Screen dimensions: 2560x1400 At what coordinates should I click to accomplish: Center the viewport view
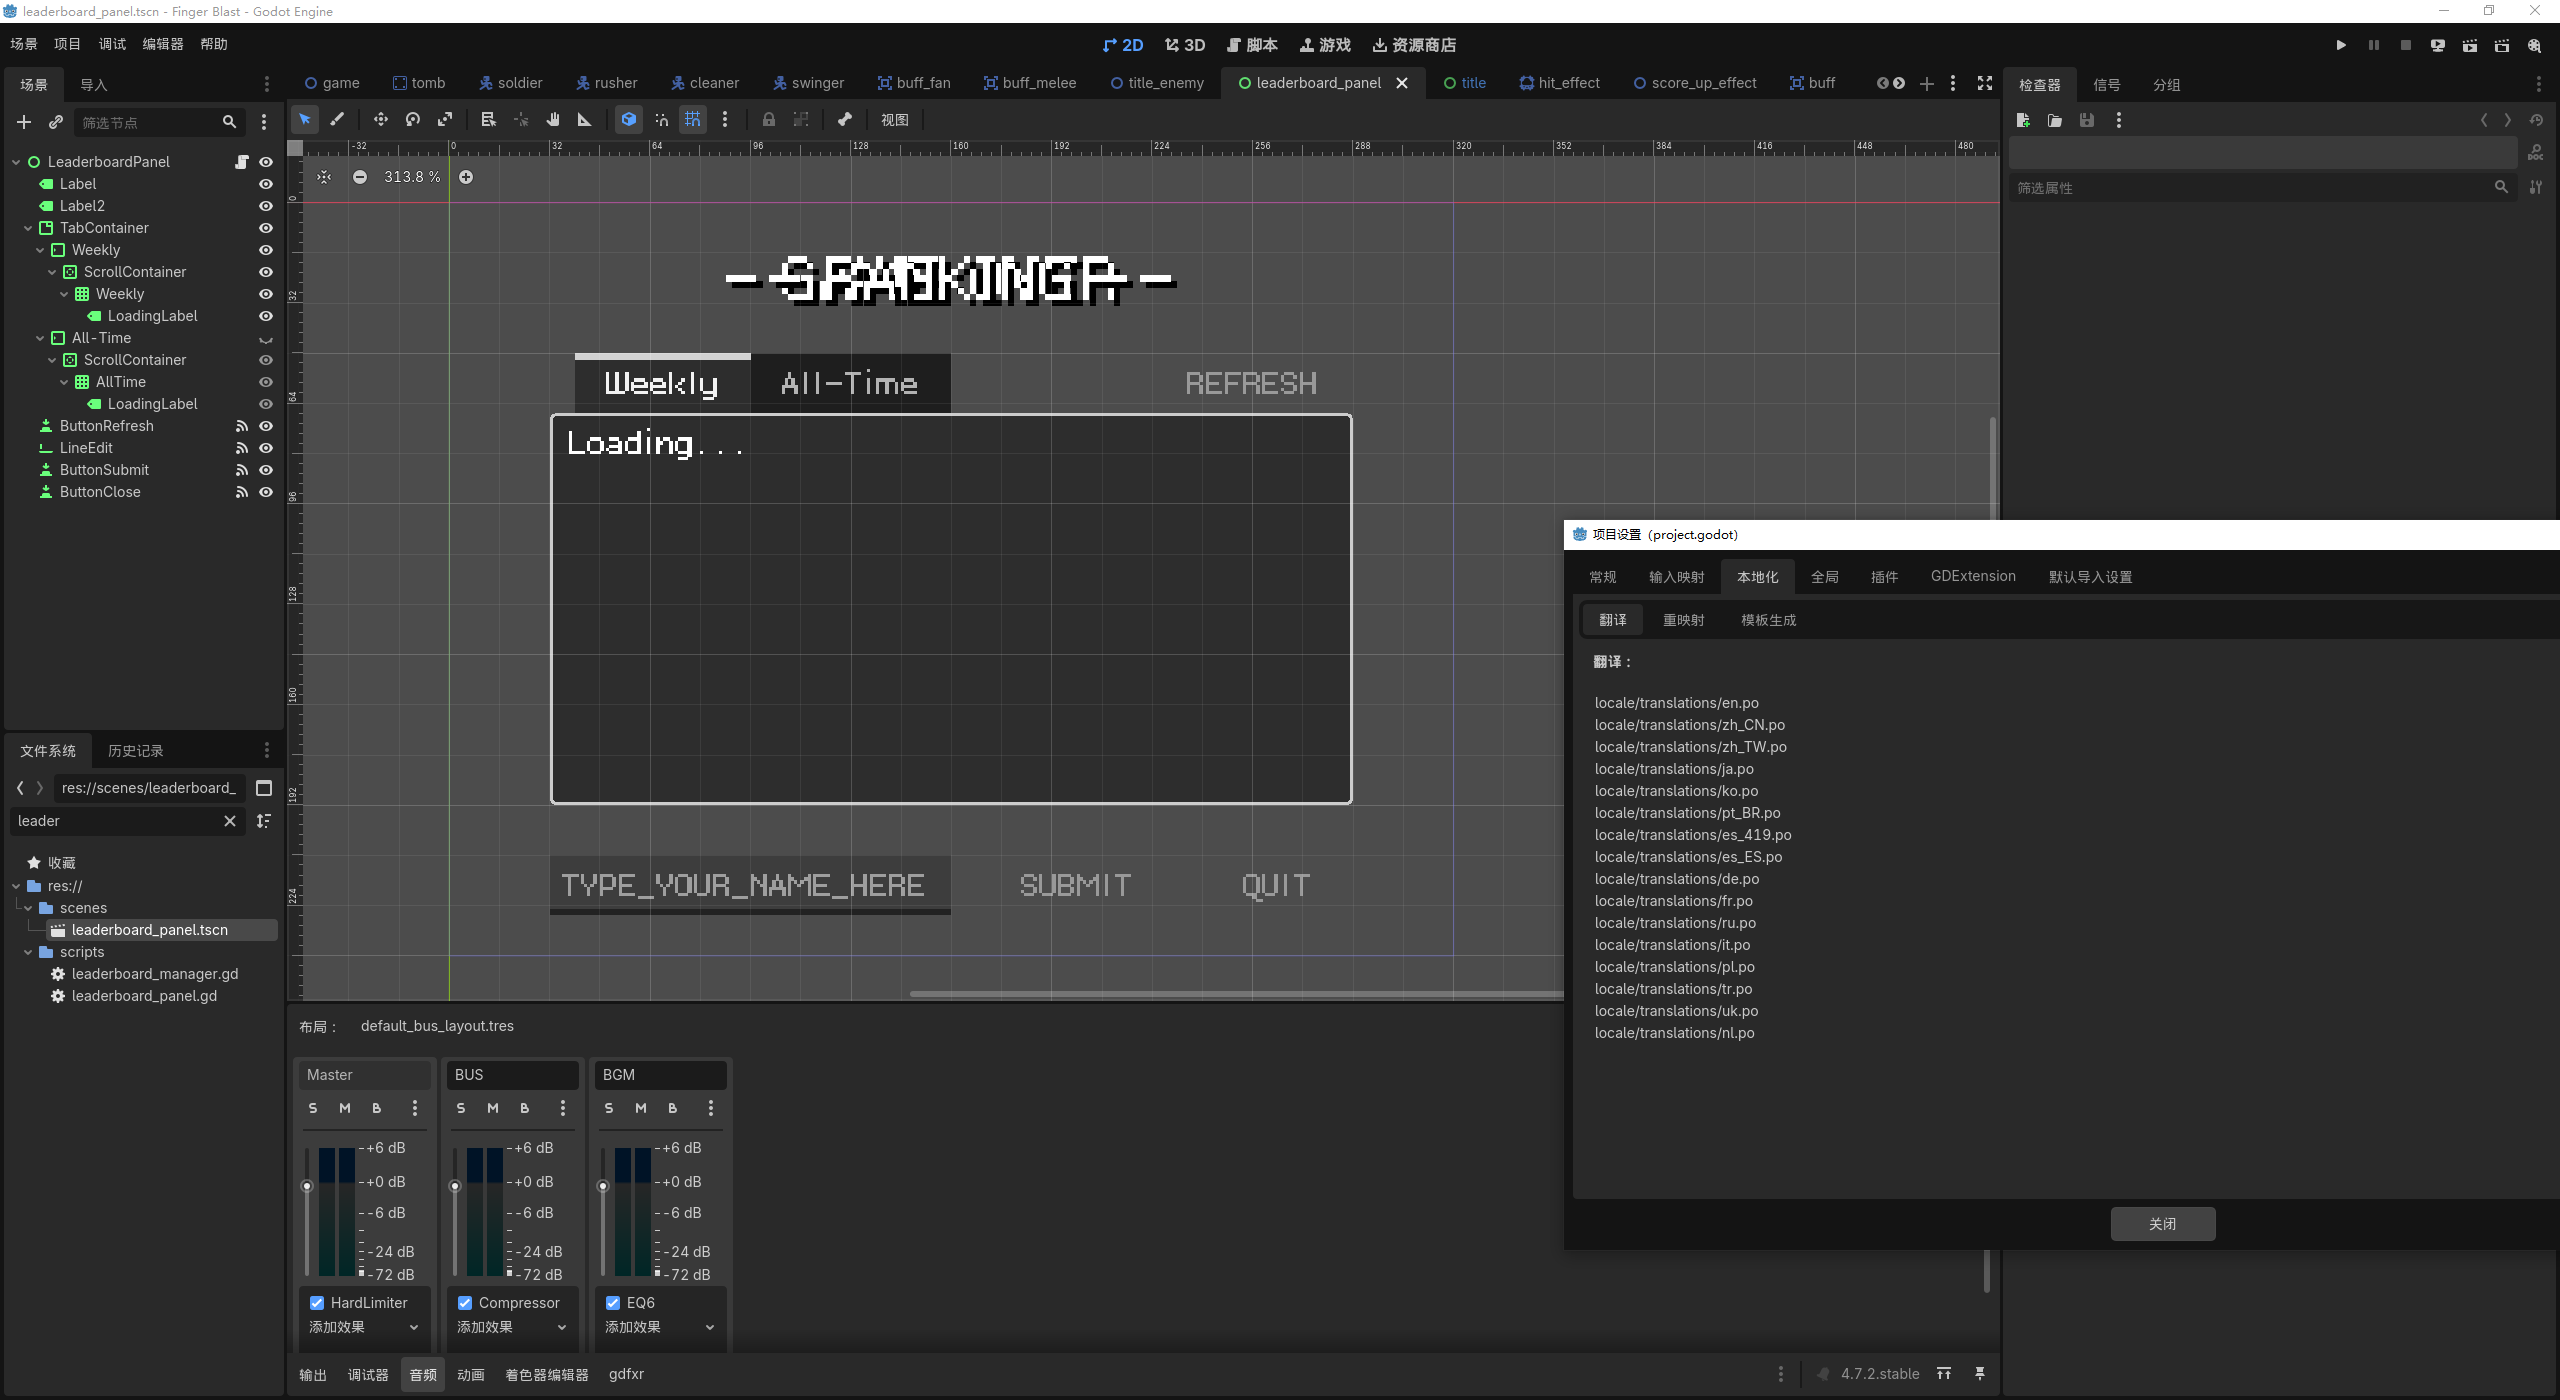324,177
